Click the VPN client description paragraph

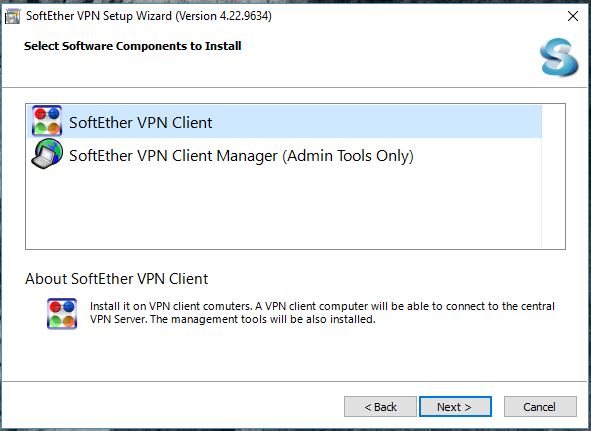point(322,313)
